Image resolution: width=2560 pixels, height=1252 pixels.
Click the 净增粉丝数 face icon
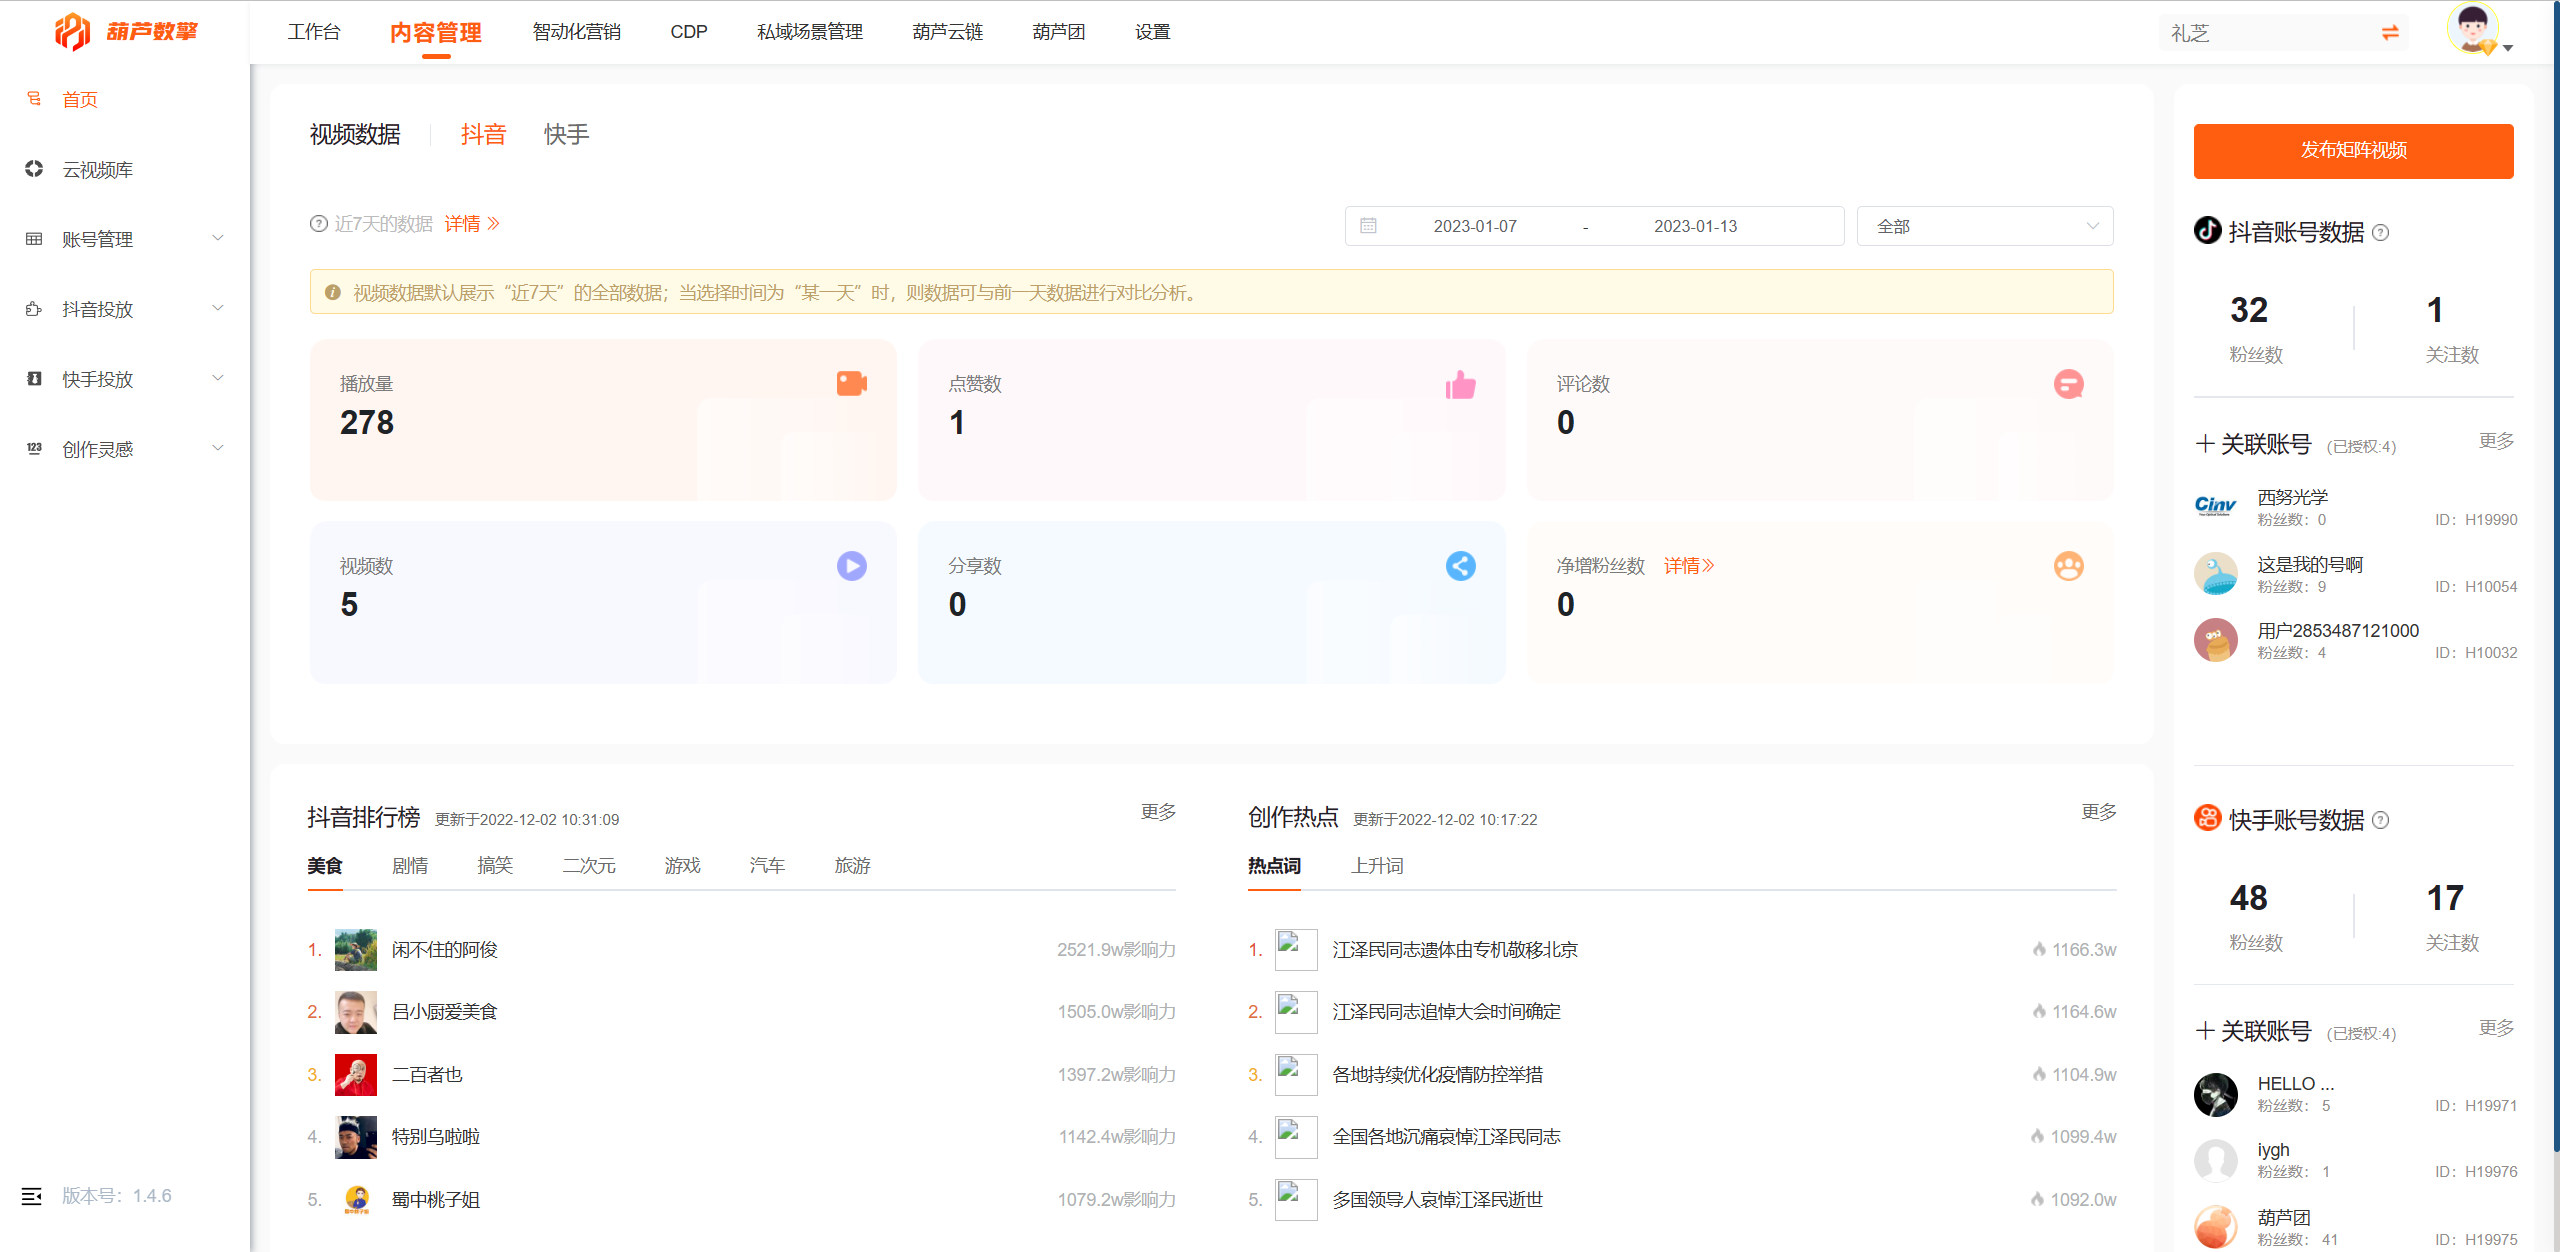pos(2068,566)
